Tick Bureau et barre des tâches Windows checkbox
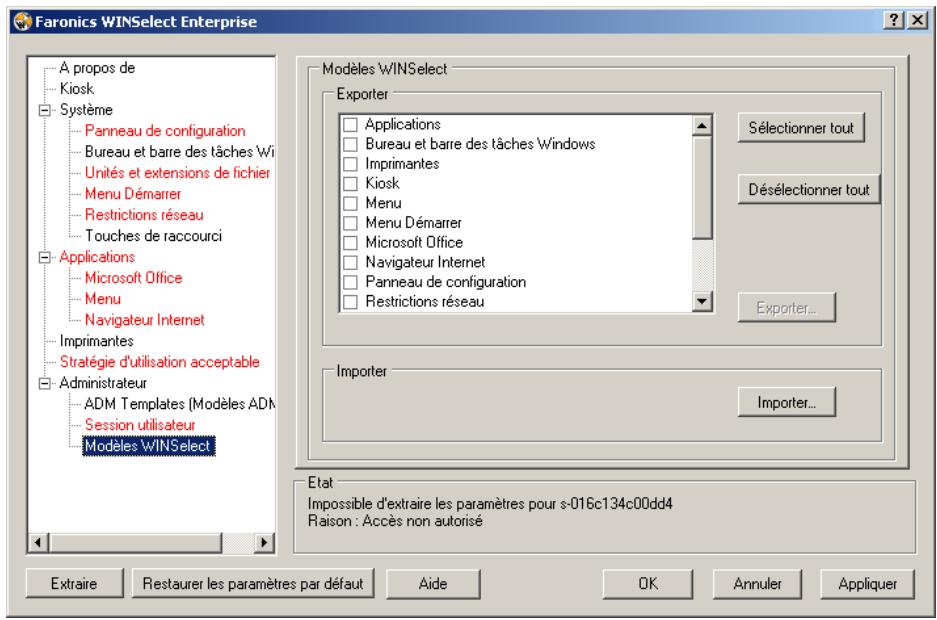Image resolution: width=937 pixels, height=620 pixels. [351, 144]
